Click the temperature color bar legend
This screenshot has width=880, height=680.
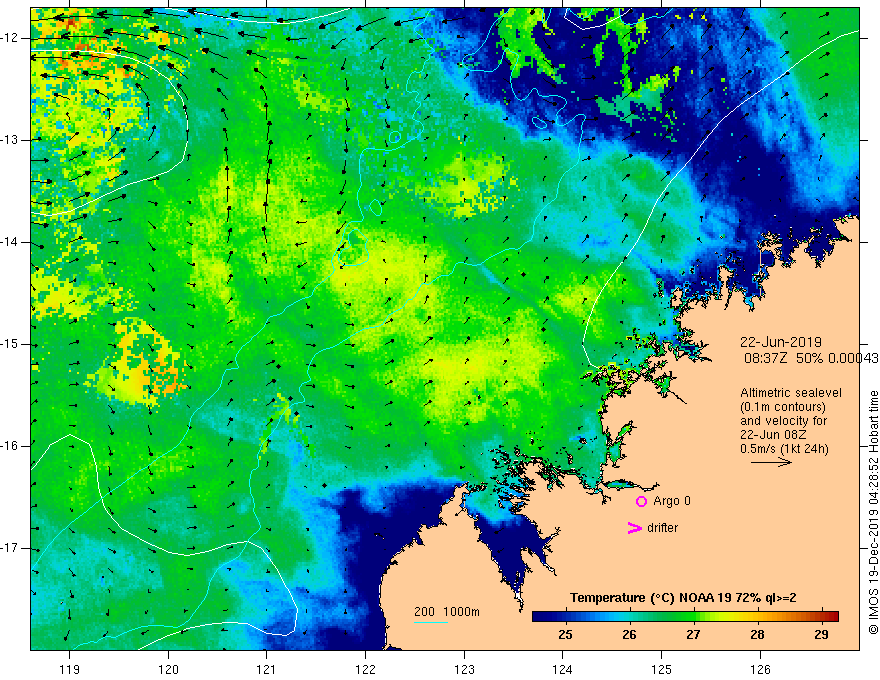coord(685,616)
